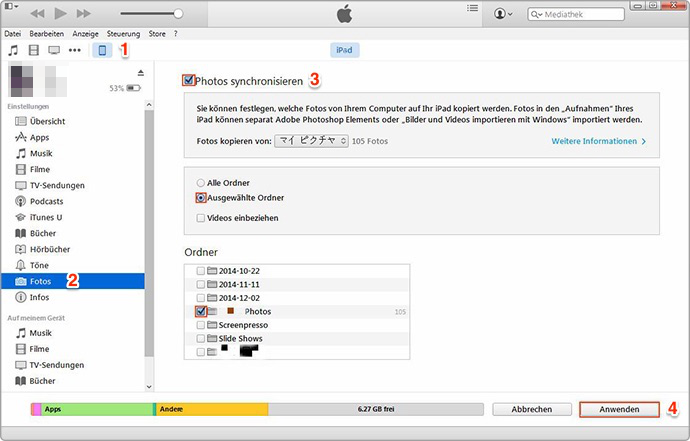Check the Slide Shows folder
The image size is (690, 441).
201,338
